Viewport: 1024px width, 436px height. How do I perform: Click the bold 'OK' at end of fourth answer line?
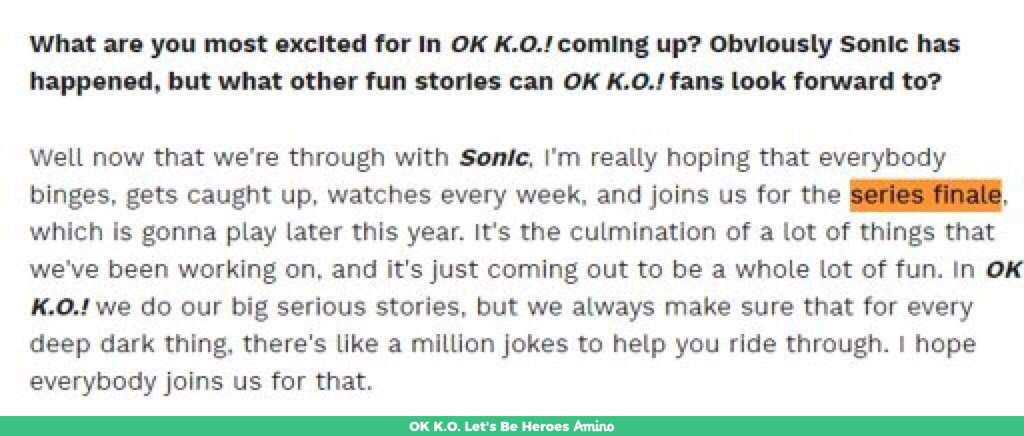1004,270
